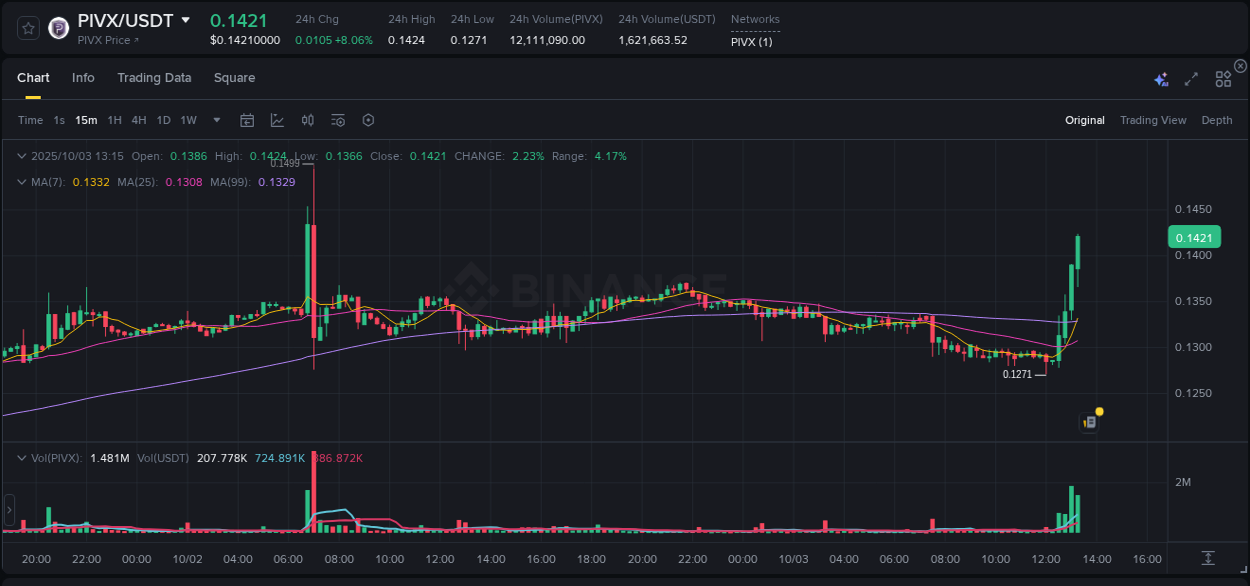
Task: Switch to the Trading Data tab
Action: coord(154,77)
